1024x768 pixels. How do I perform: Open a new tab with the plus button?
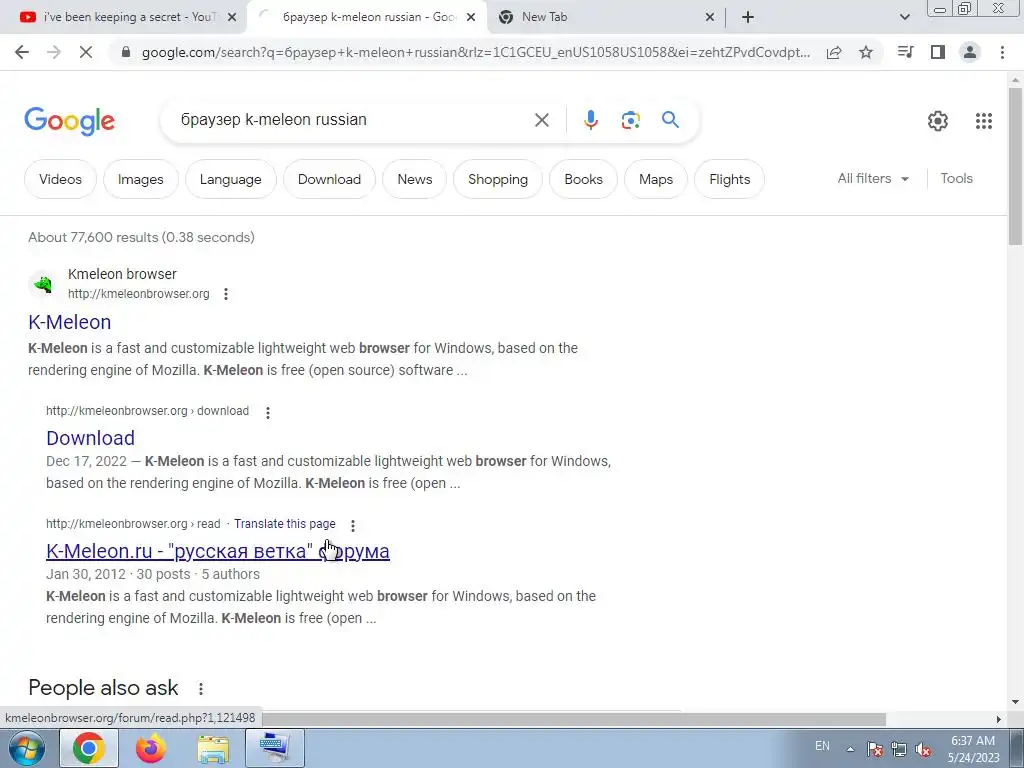click(x=748, y=17)
